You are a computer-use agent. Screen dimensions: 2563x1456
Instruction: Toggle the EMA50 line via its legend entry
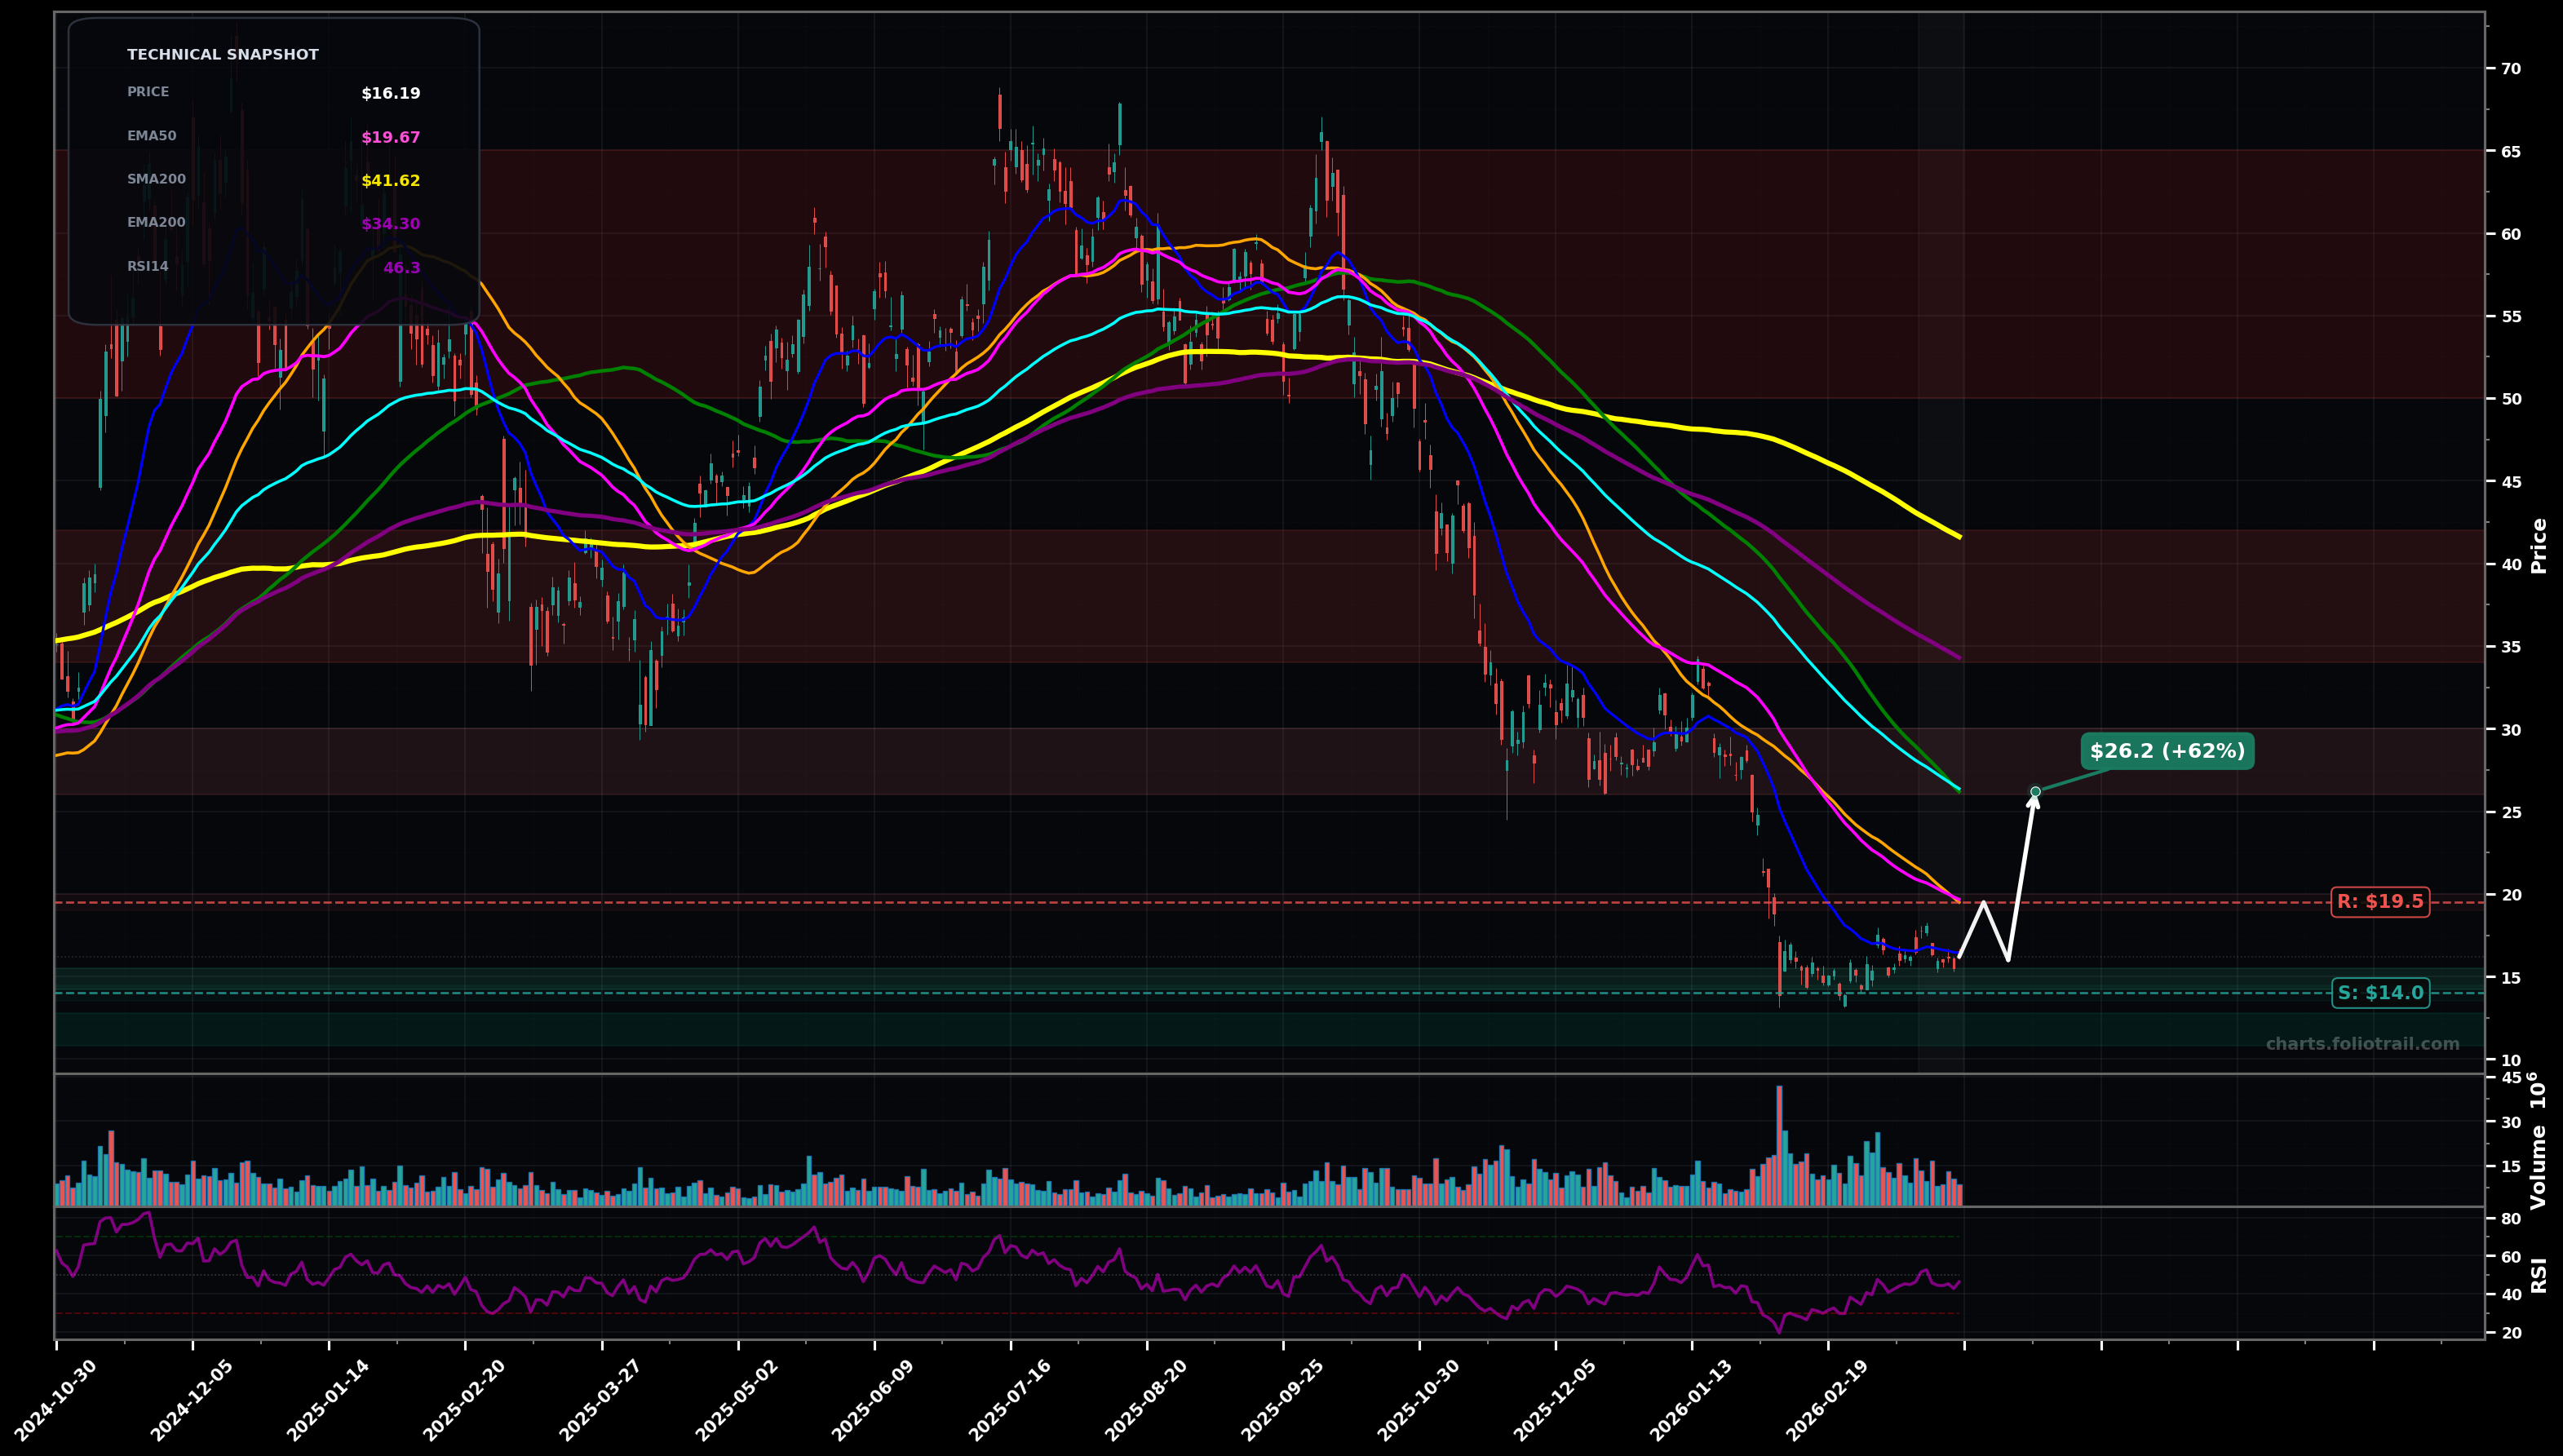(150, 136)
